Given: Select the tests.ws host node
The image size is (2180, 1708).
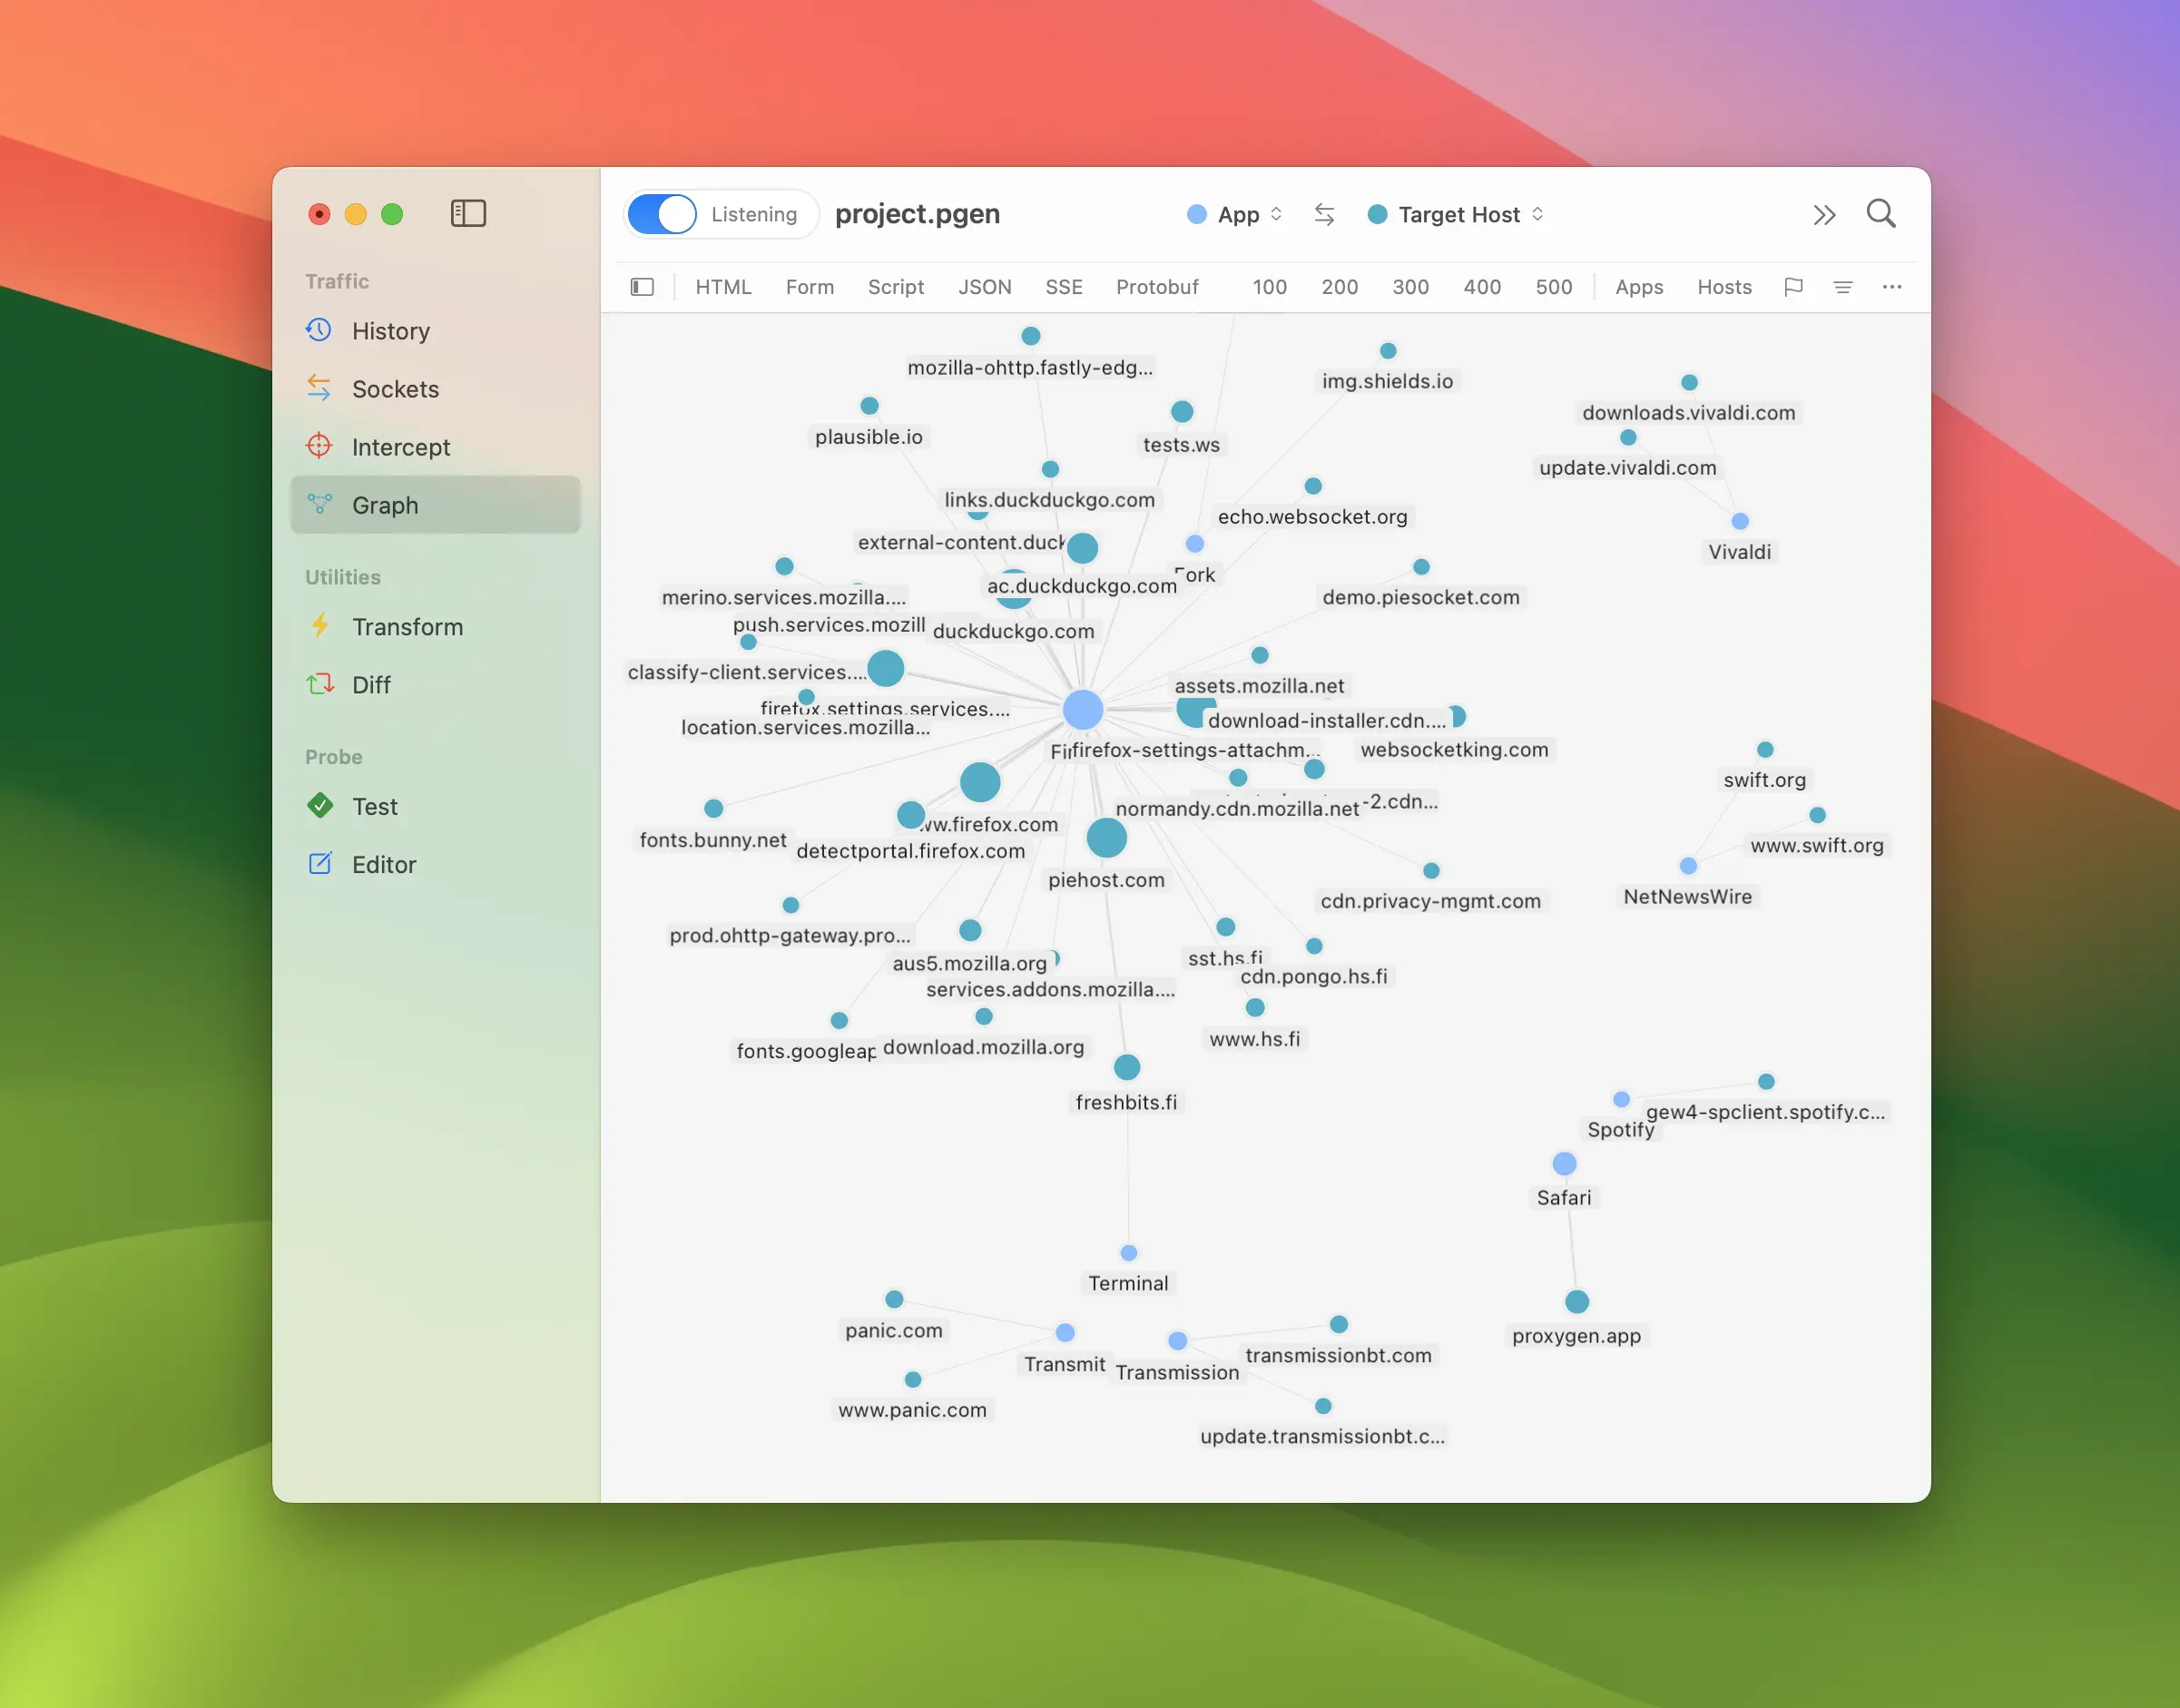Looking at the screenshot, I should click(1182, 411).
